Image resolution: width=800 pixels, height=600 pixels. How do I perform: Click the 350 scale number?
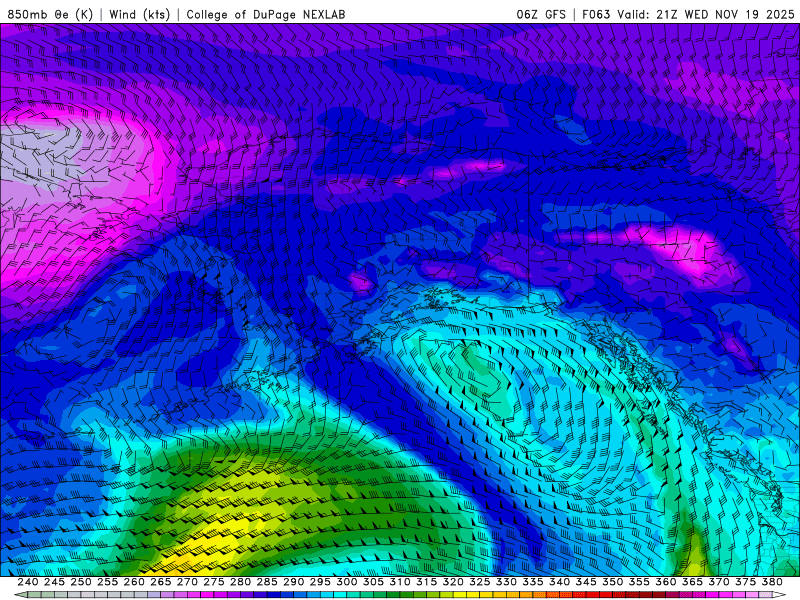pos(612,582)
